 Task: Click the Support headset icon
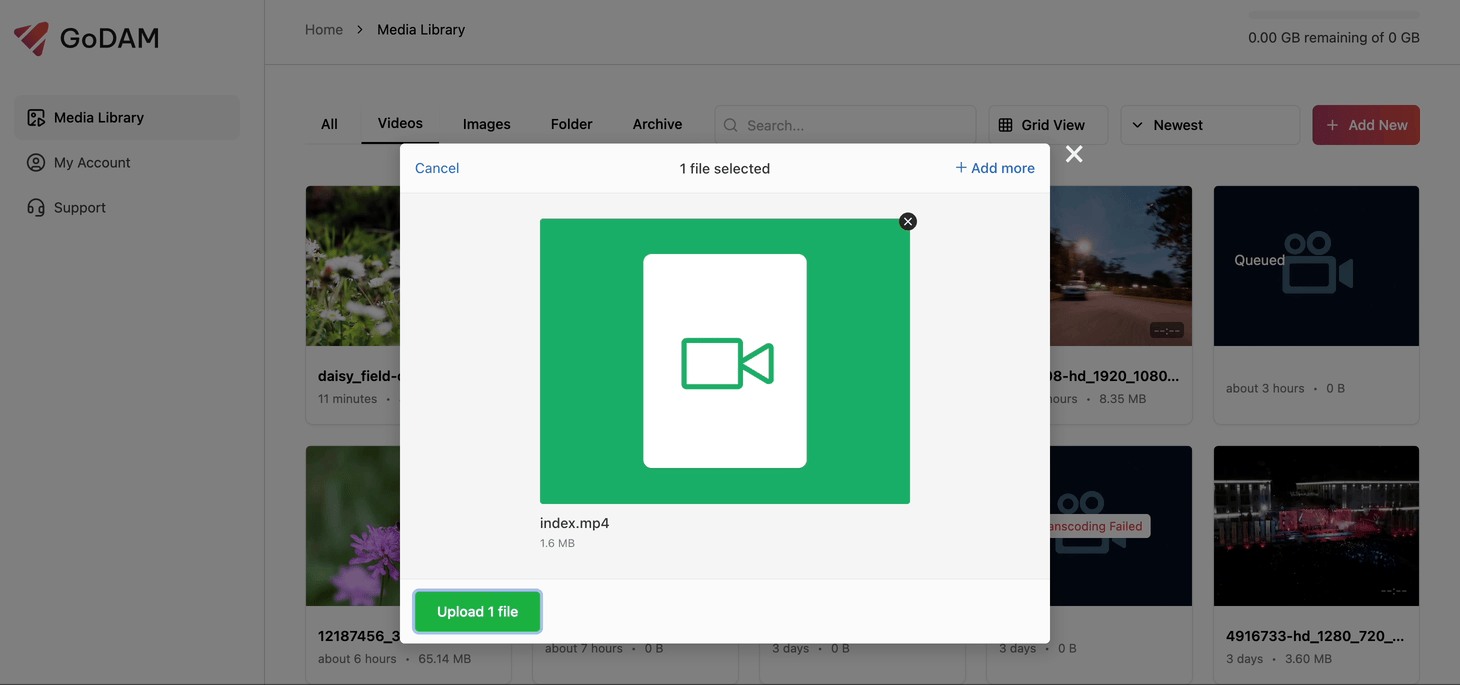pos(36,208)
